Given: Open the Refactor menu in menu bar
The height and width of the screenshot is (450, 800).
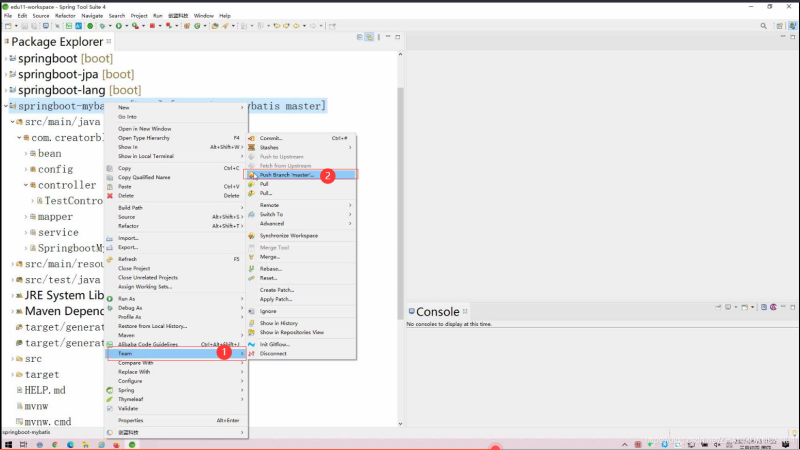Looking at the screenshot, I should click(65, 16).
